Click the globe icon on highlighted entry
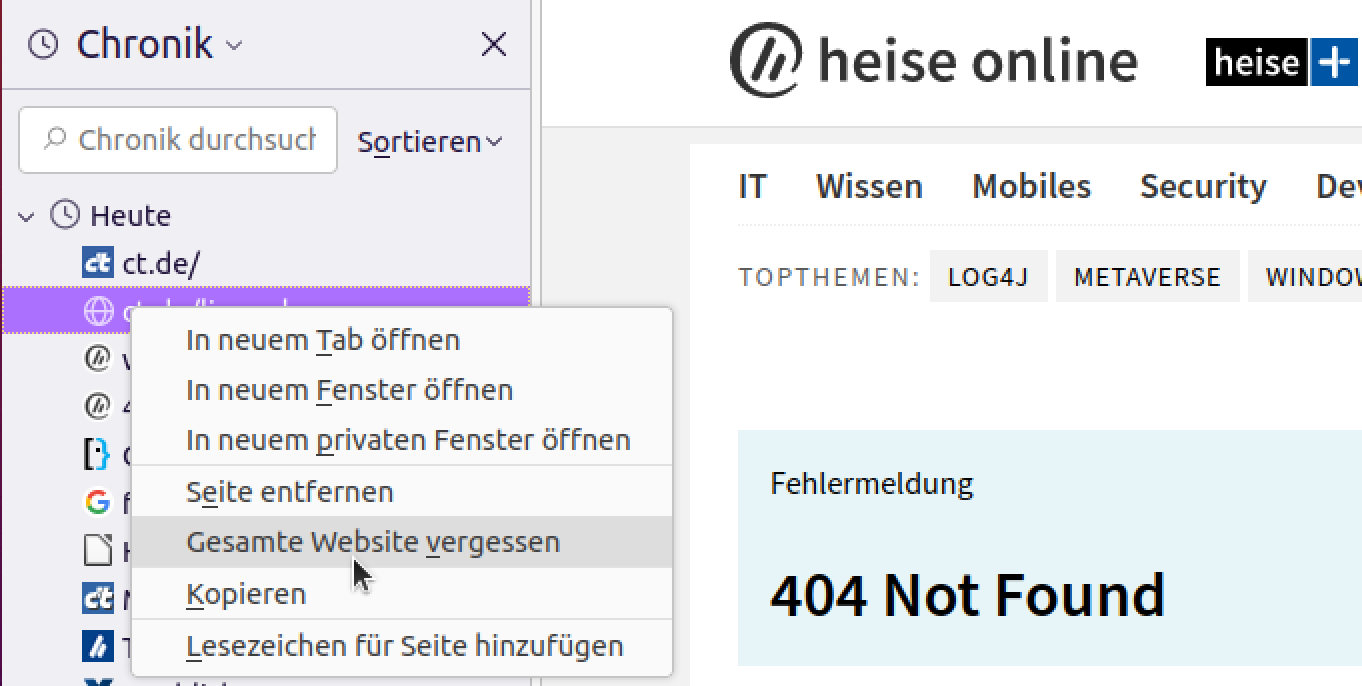 tap(97, 312)
